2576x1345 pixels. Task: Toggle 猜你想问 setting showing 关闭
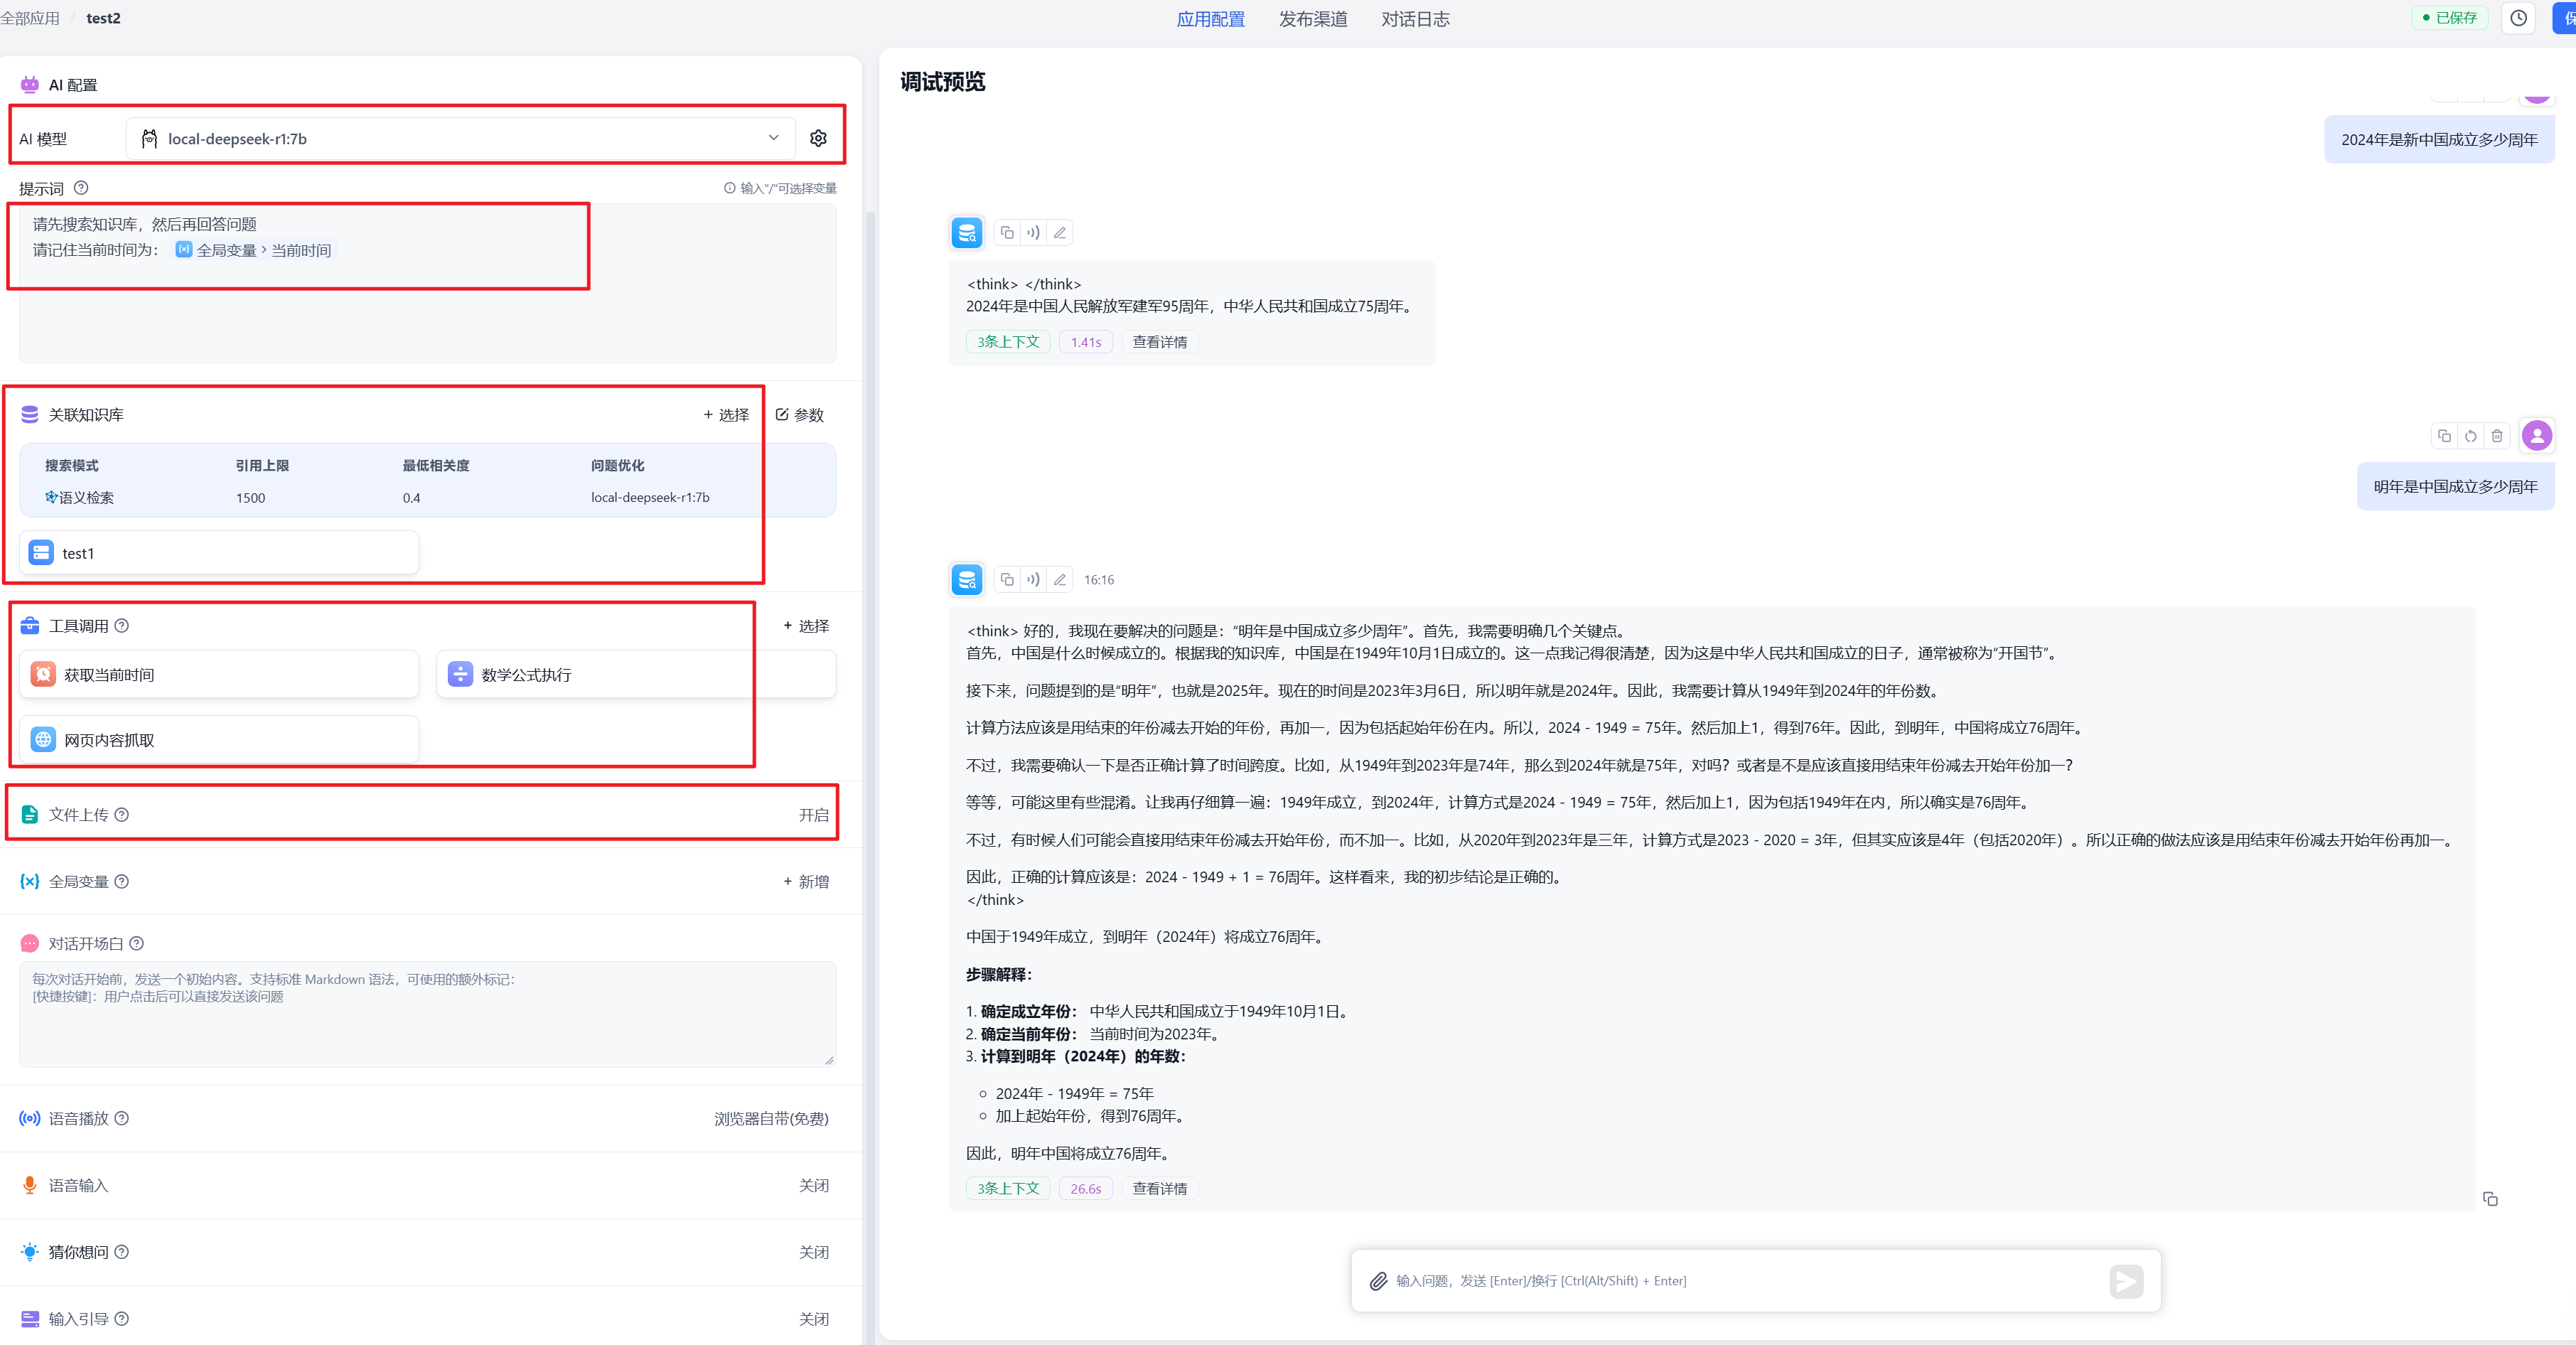(813, 1252)
